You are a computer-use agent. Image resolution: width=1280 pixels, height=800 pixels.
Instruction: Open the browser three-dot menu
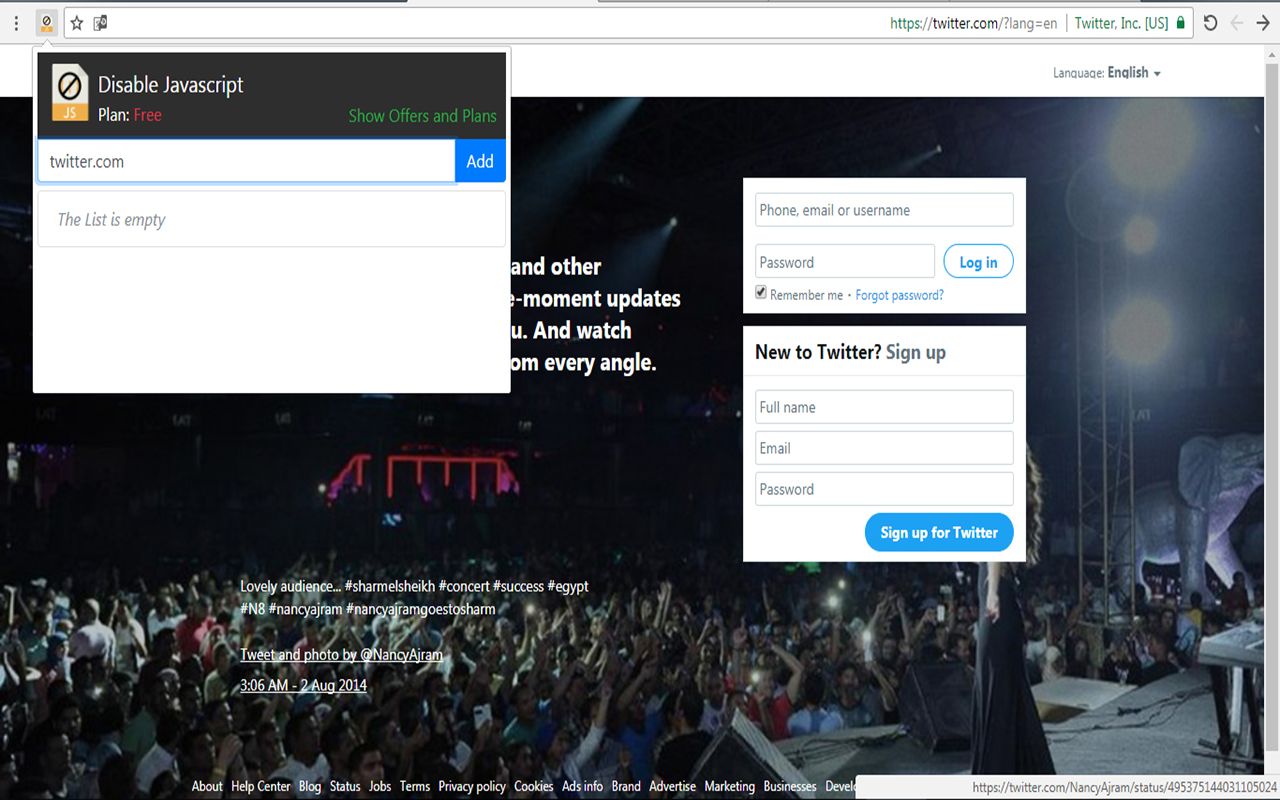tap(16, 23)
